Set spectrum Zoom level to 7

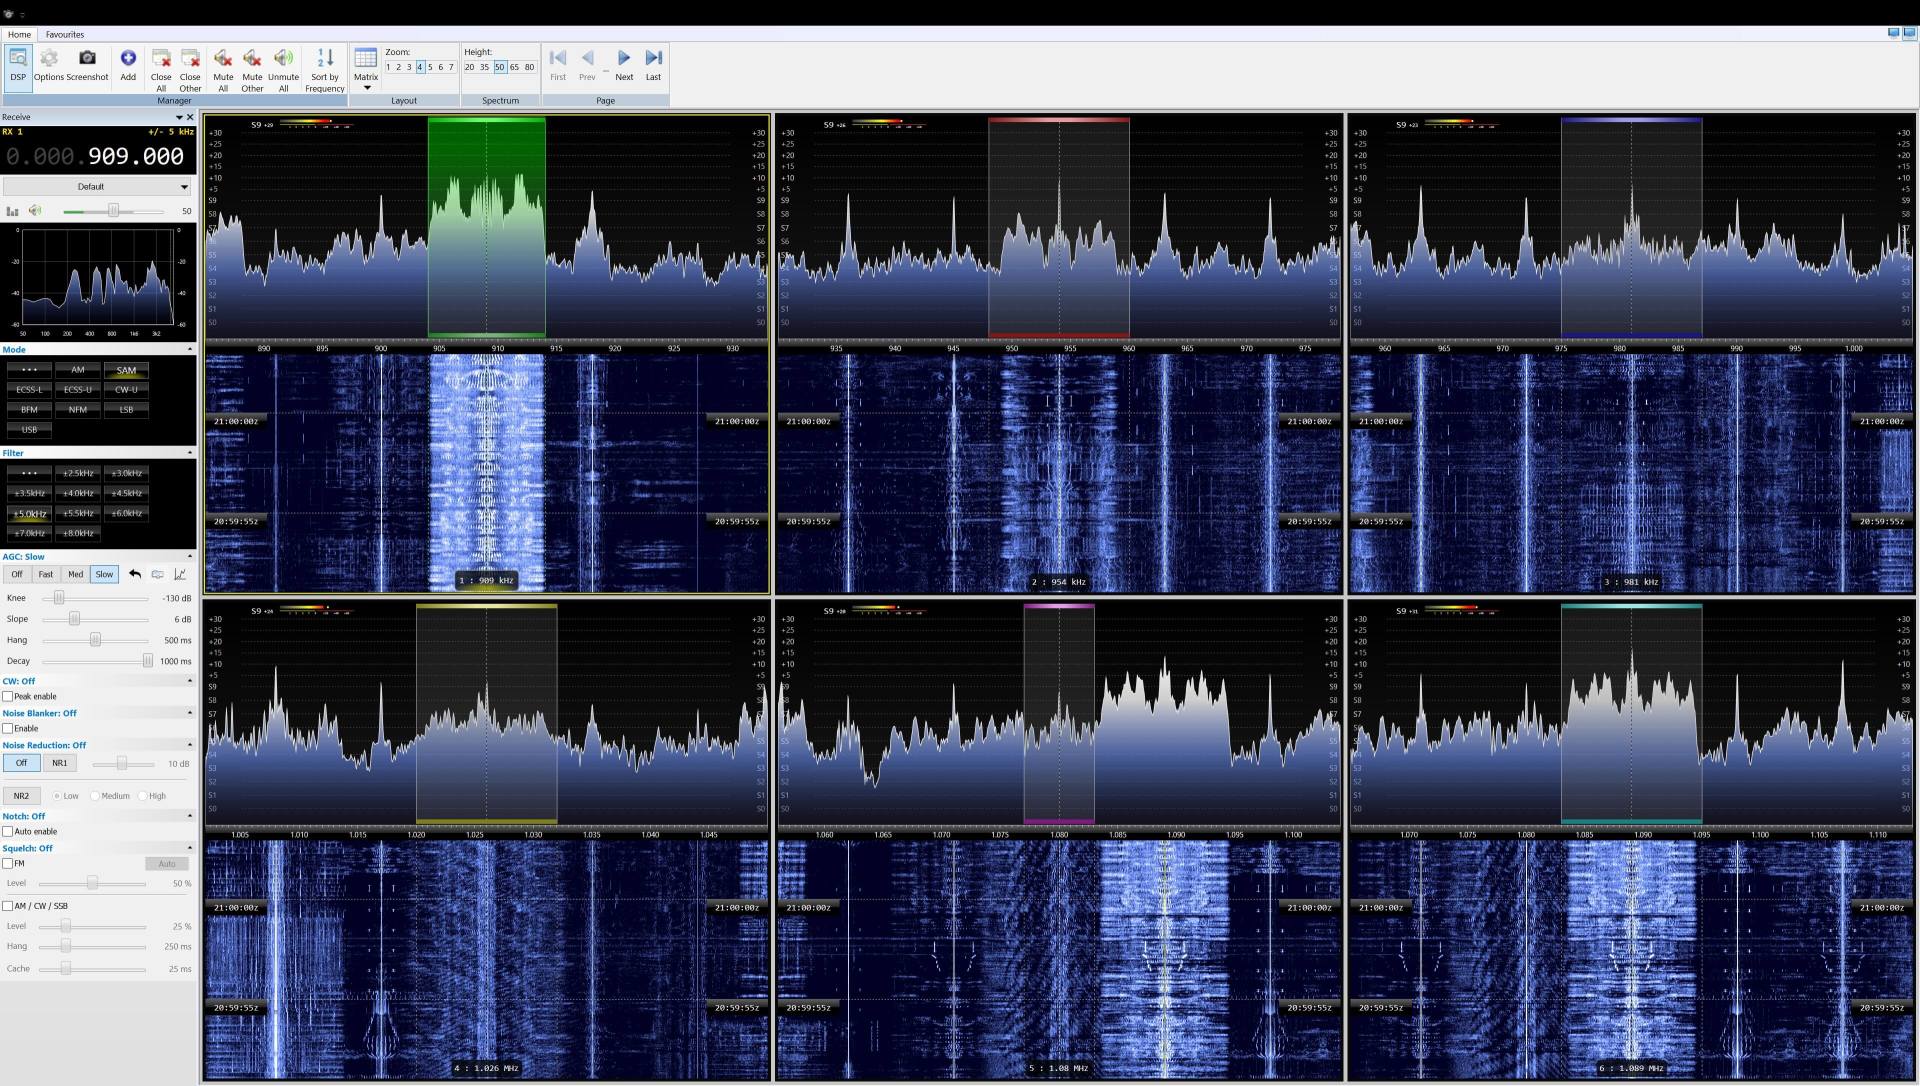click(x=451, y=67)
